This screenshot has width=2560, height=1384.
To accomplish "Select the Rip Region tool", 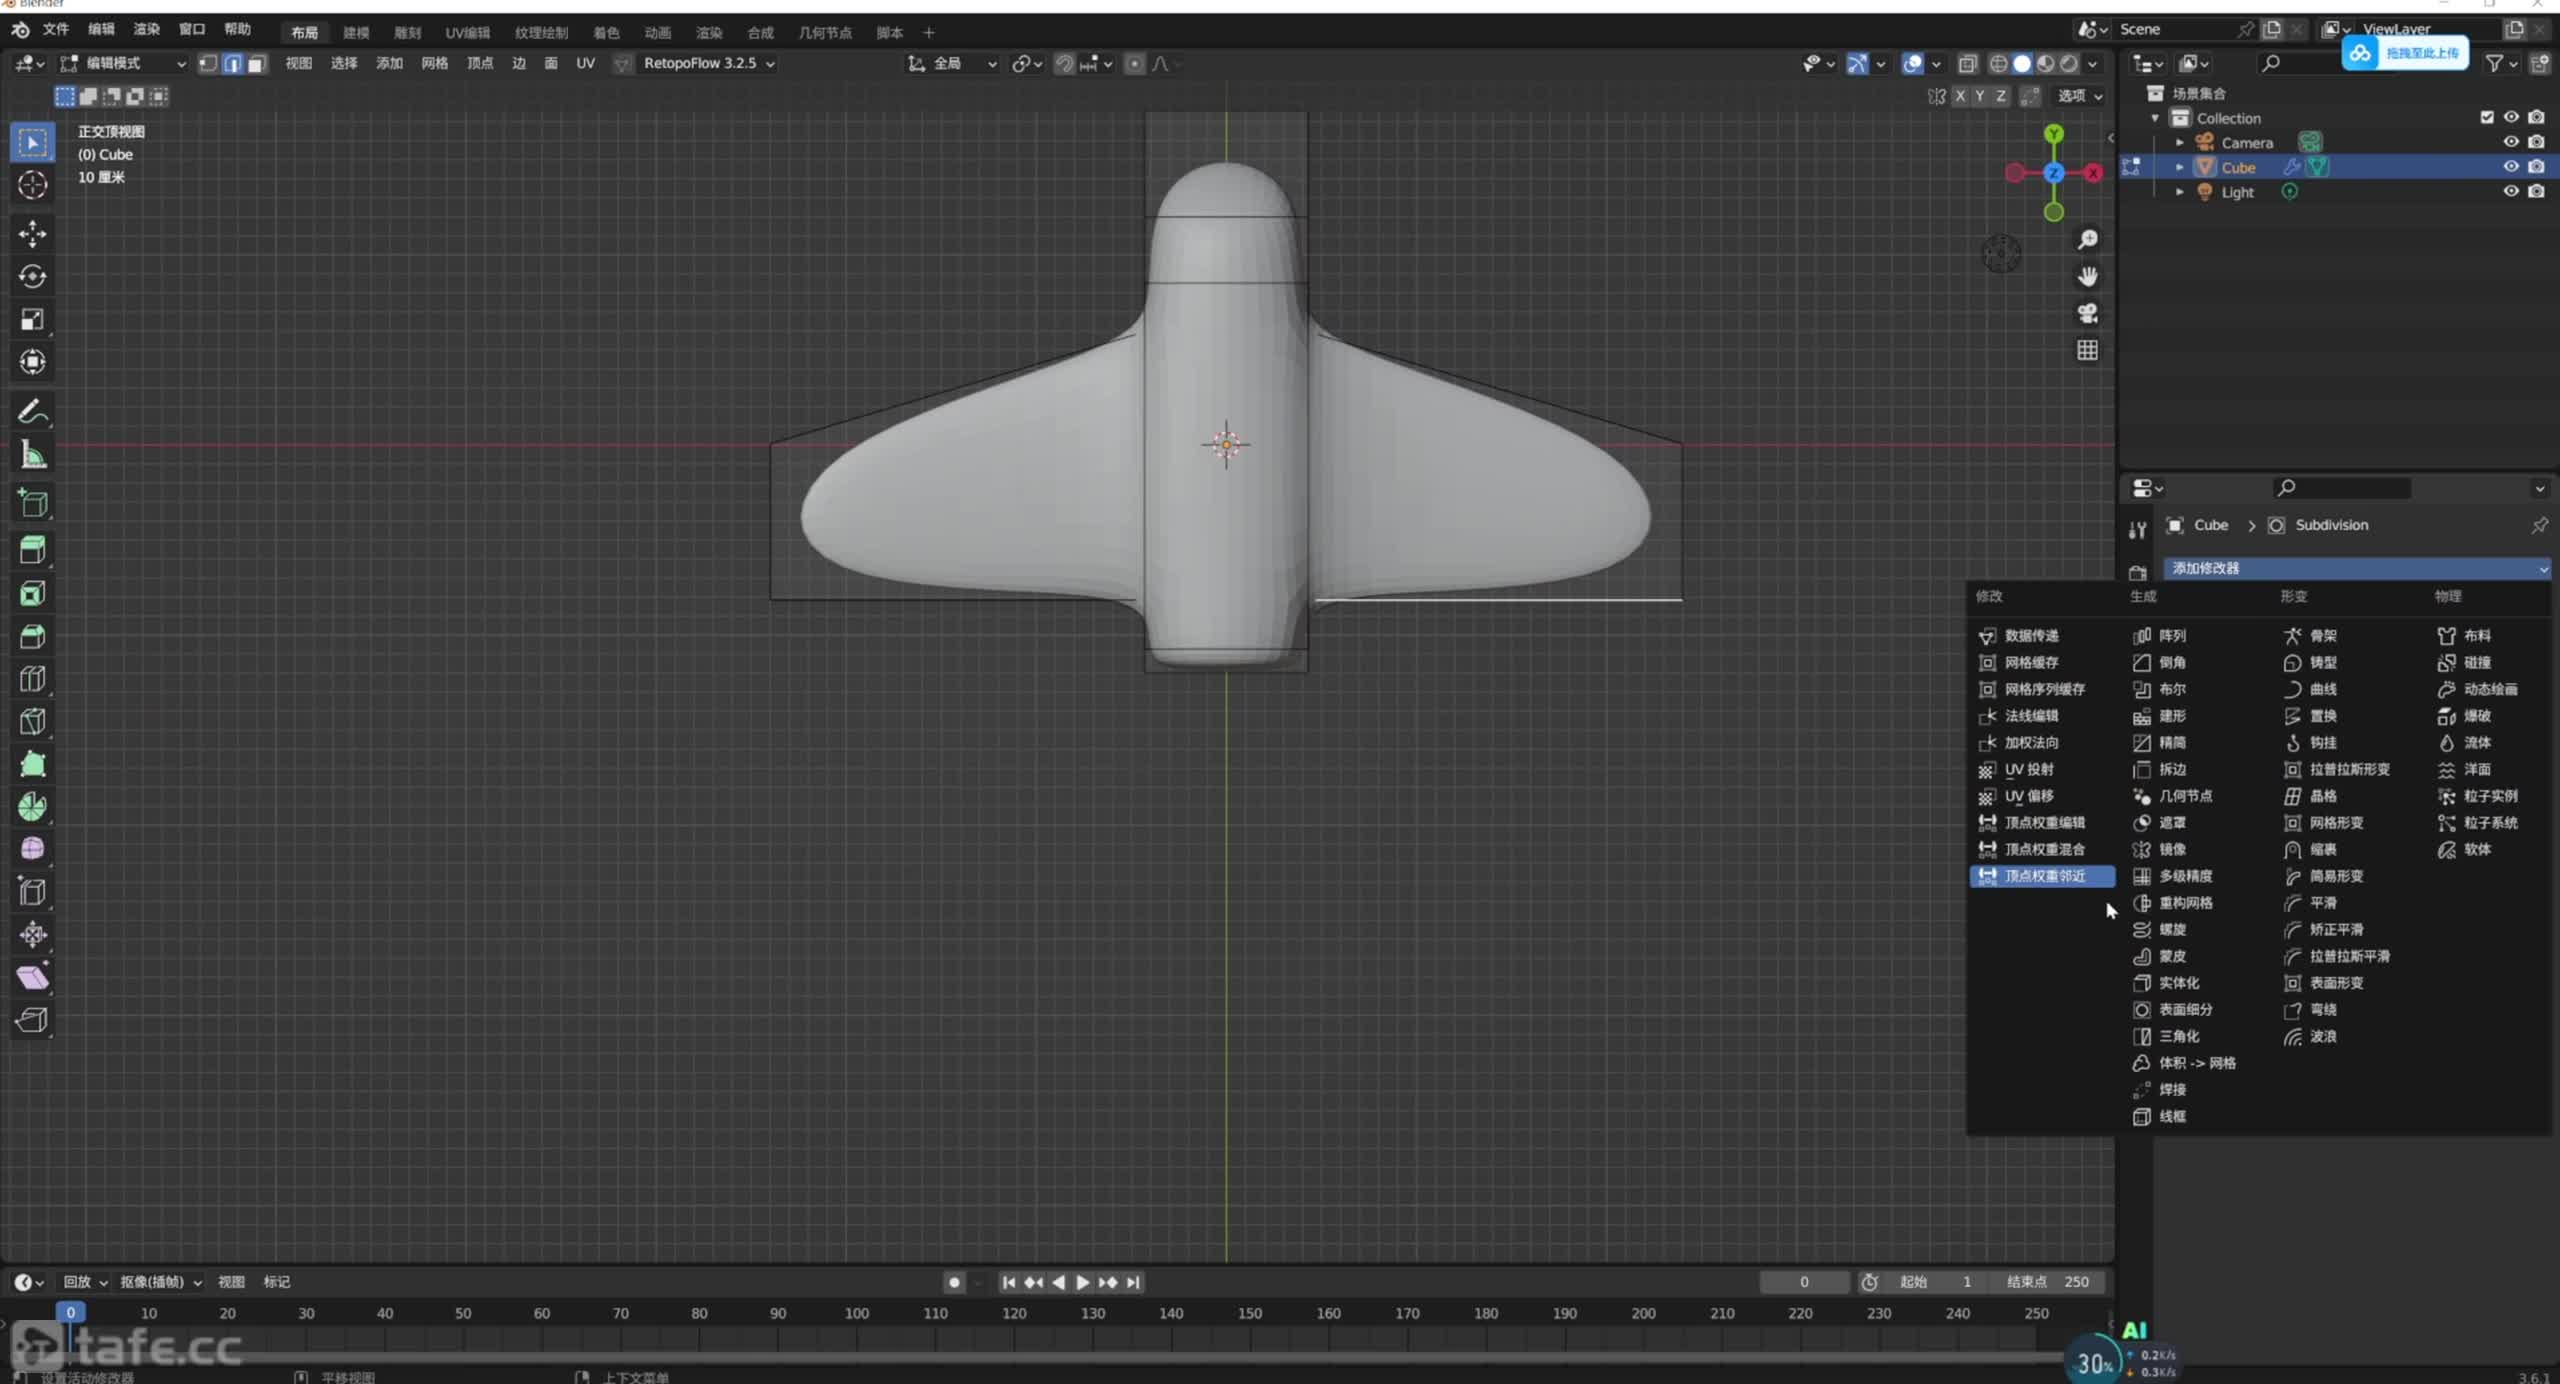I will [32, 1020].
